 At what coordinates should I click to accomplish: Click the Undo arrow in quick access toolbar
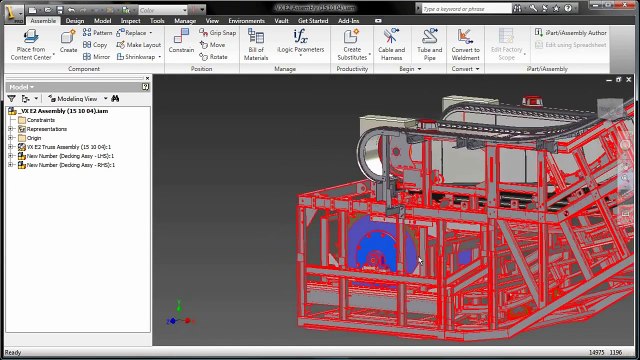[71, 9]
